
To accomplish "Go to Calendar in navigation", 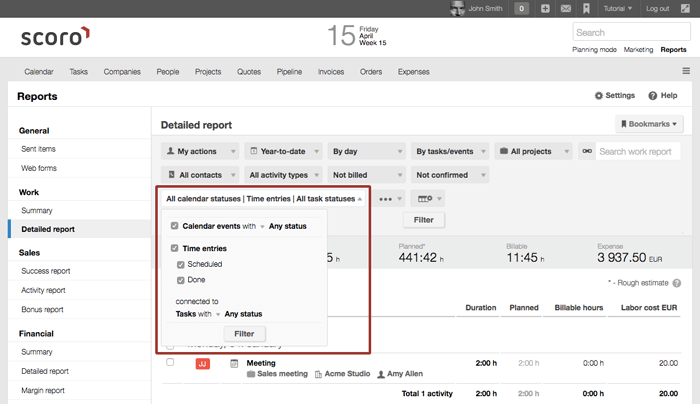I will [x=39, y=71].
